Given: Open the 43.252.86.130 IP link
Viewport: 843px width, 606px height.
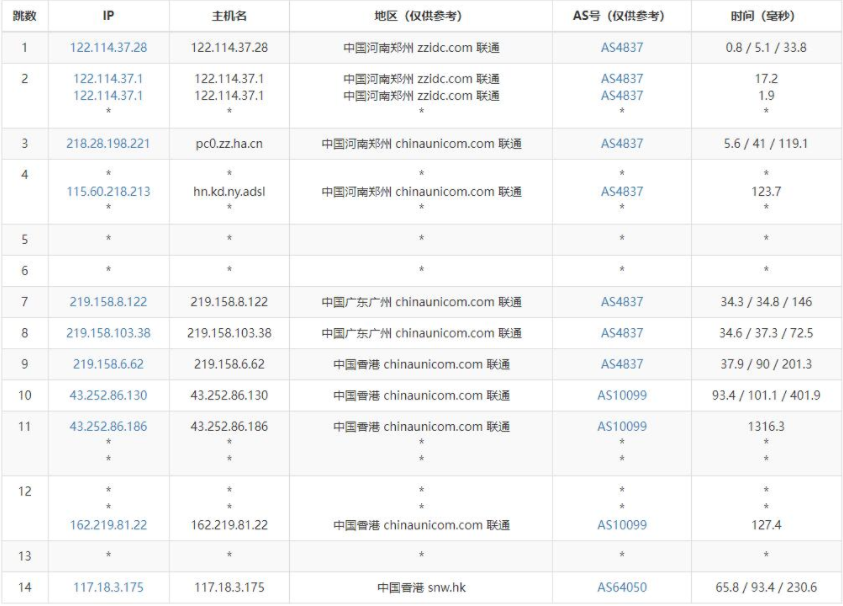Looking at the screenshot, I should click(x=108, y=395).
